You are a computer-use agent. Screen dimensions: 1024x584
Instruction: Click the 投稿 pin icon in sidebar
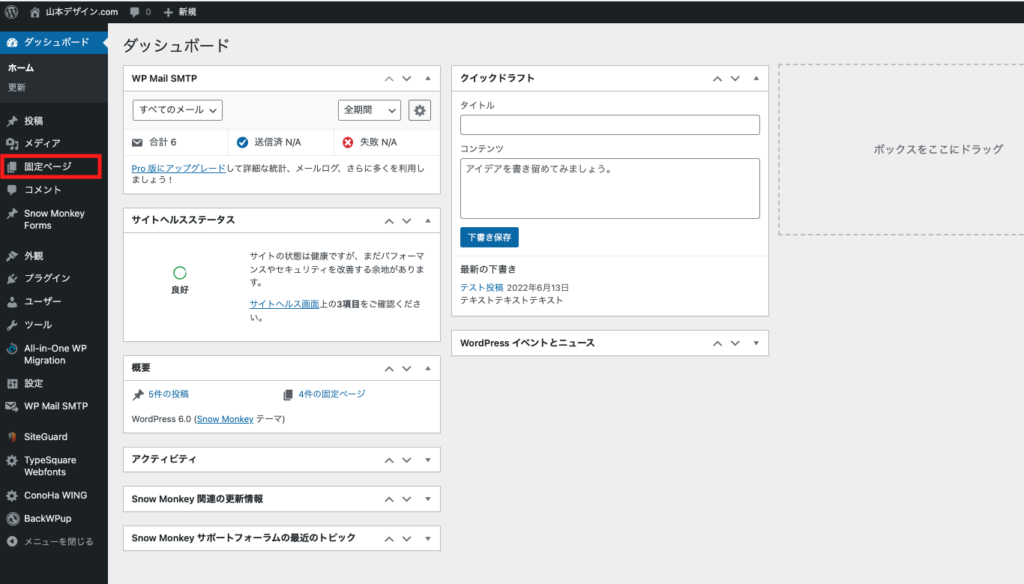pos(12,121)
